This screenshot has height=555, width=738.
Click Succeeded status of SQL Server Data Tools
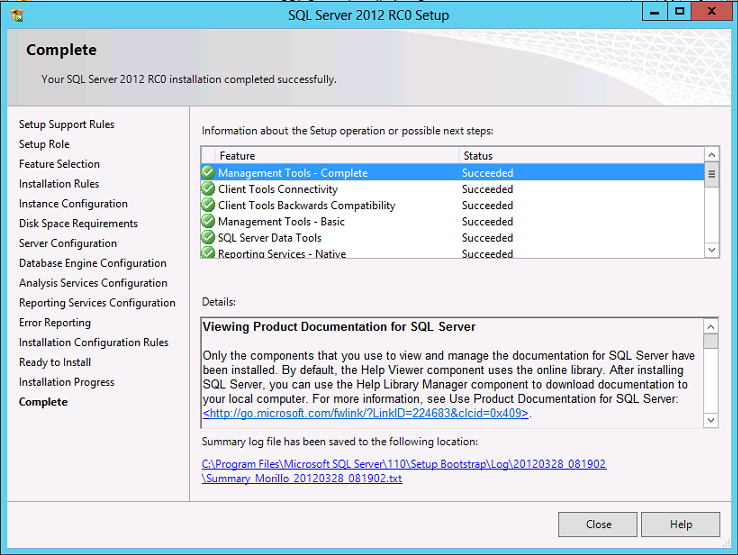coord(487,238)
